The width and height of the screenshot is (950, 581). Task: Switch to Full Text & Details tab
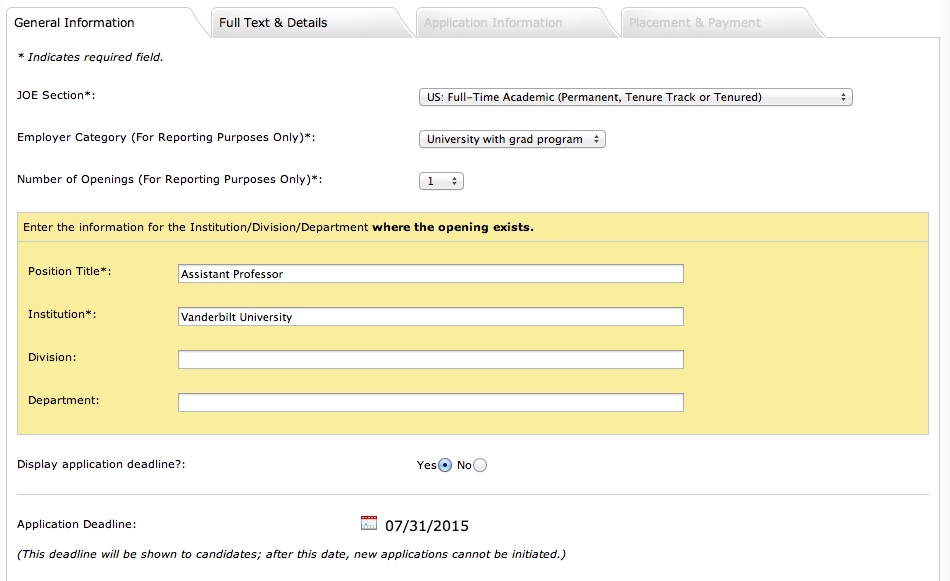(x=273, y=22)
